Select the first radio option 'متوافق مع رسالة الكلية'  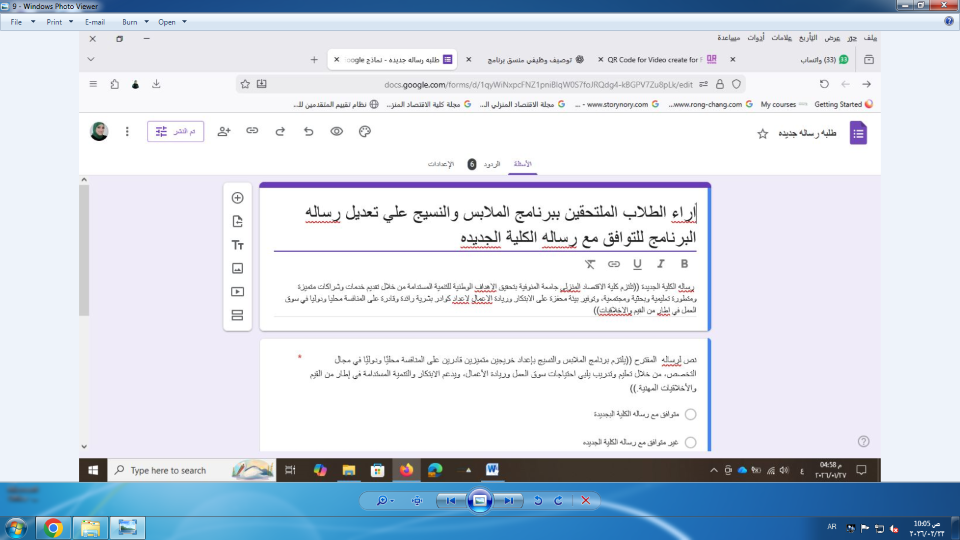690,414
